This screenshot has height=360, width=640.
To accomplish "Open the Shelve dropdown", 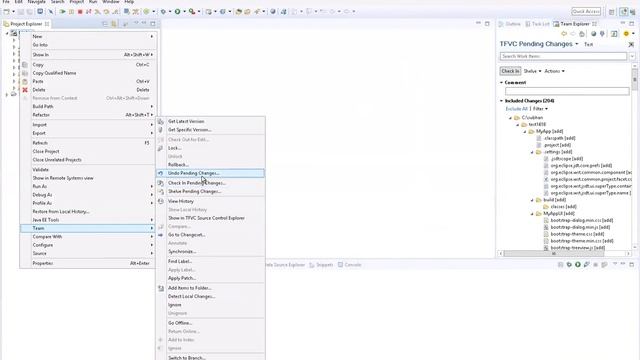I will point(532,71).
